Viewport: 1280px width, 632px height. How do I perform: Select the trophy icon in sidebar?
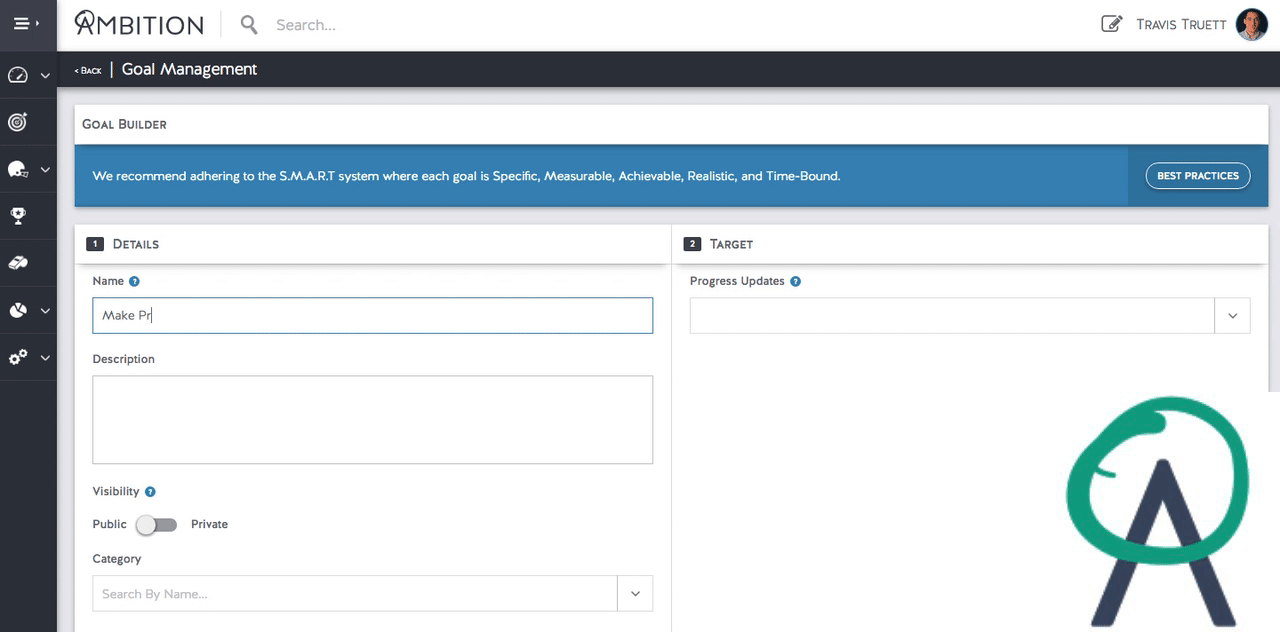click(18, 215)
